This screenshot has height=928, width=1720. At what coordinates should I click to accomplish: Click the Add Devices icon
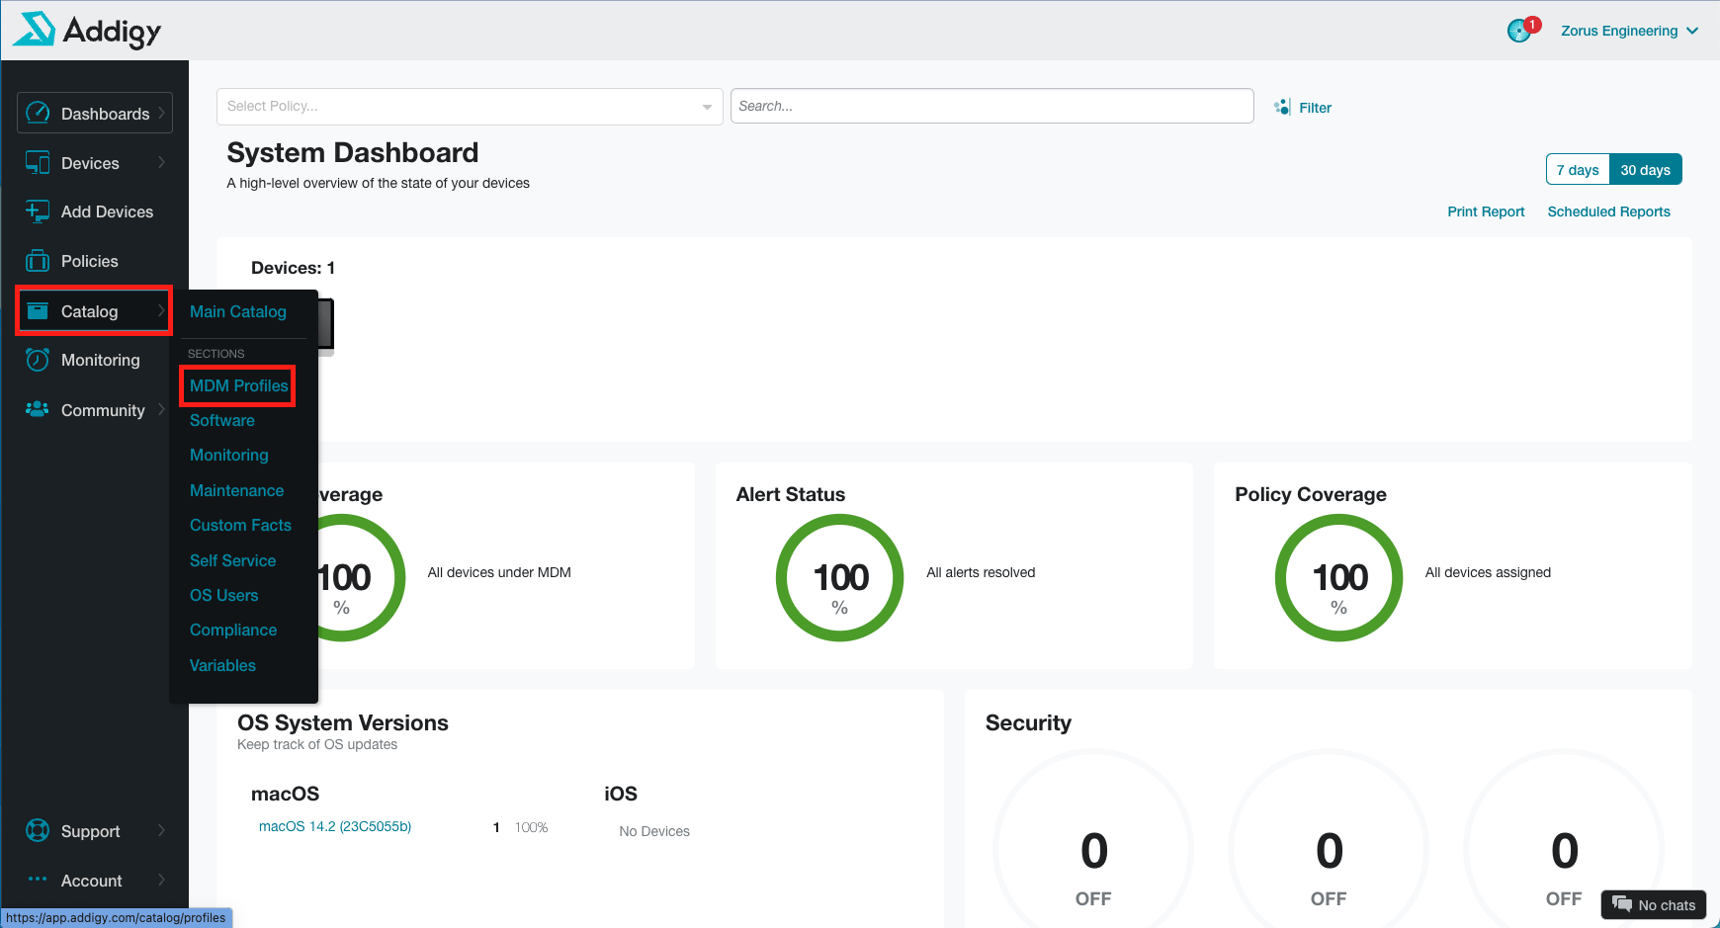tap(37, 211)
